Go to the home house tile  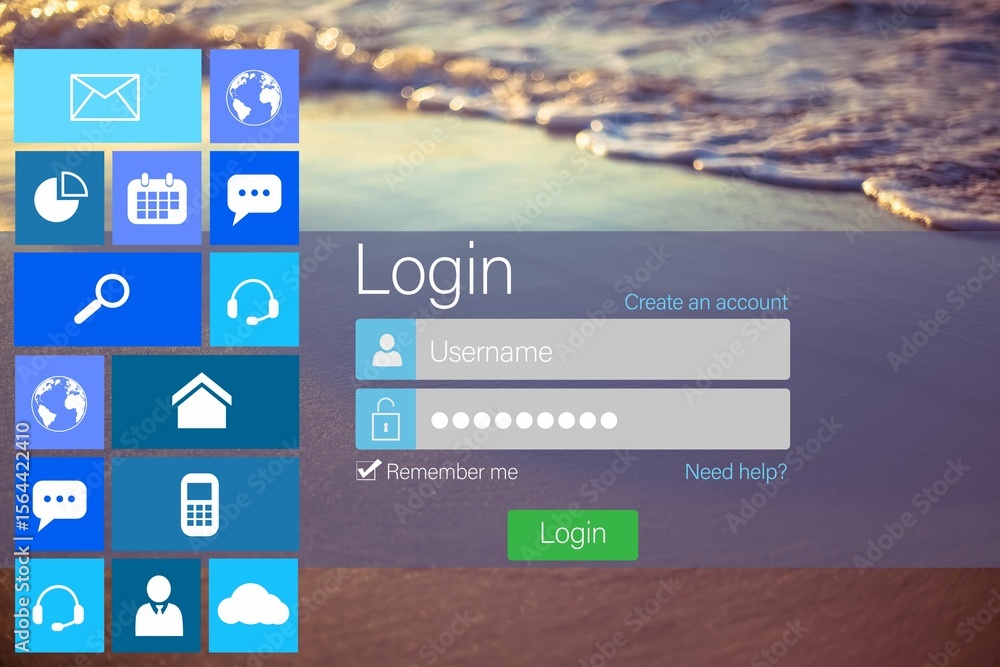205,402
